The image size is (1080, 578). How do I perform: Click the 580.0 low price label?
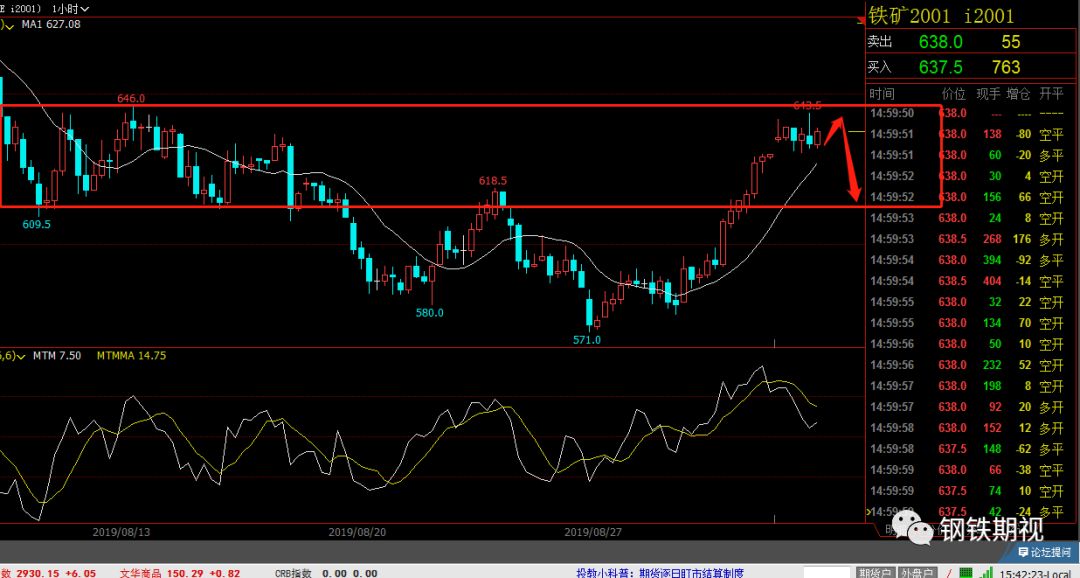(430, 313)
